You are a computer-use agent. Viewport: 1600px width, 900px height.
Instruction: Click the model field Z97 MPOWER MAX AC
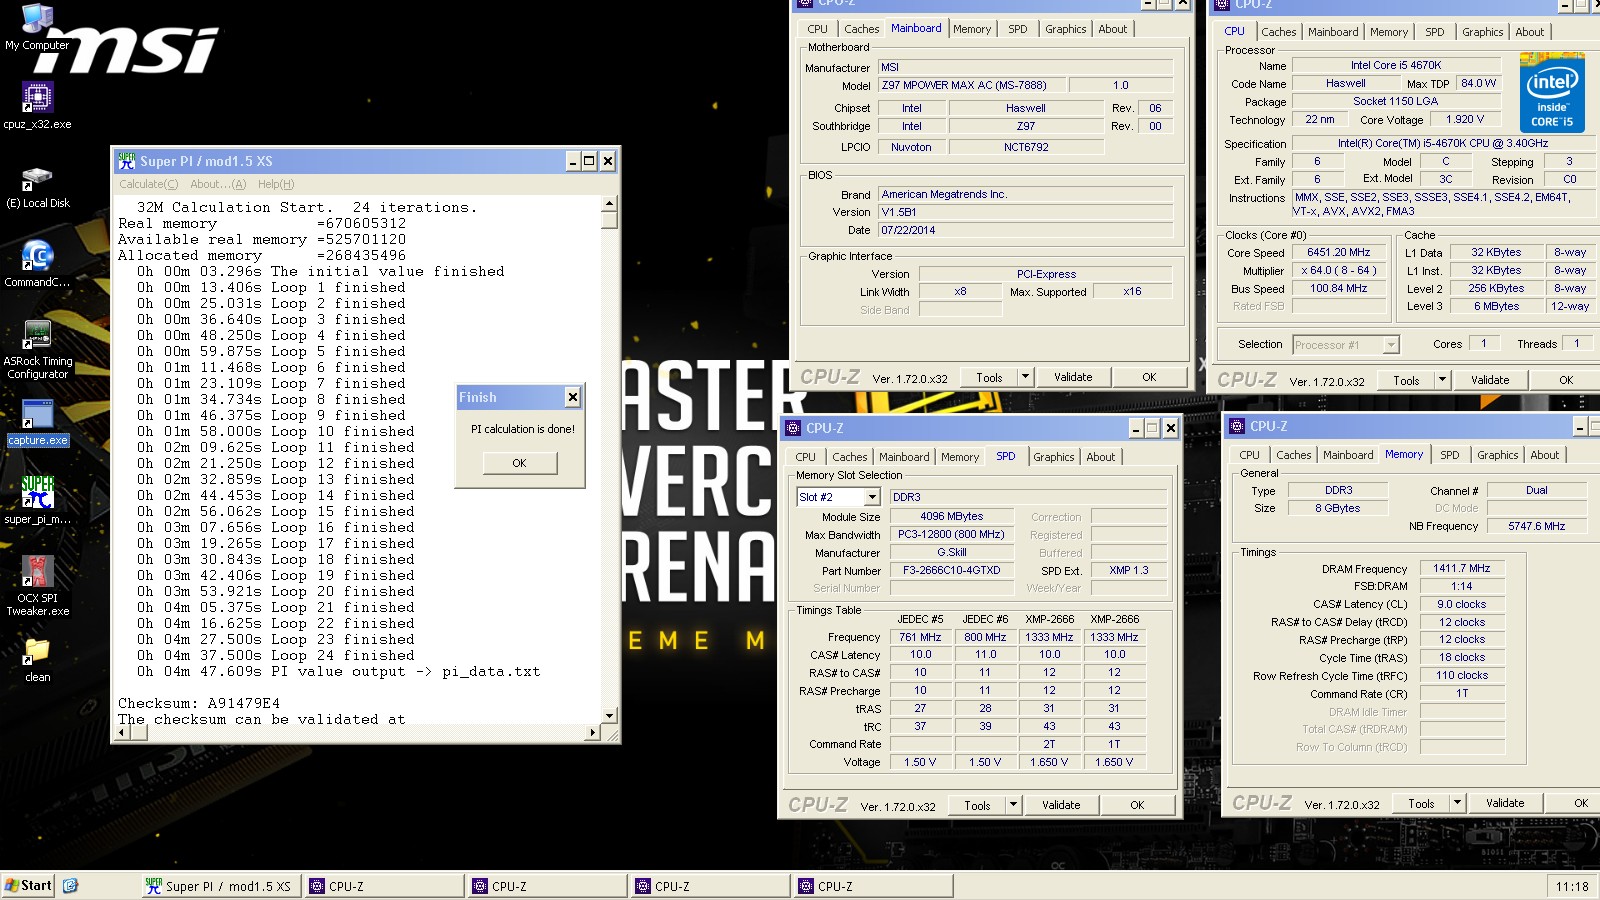(x=973, y=85)
